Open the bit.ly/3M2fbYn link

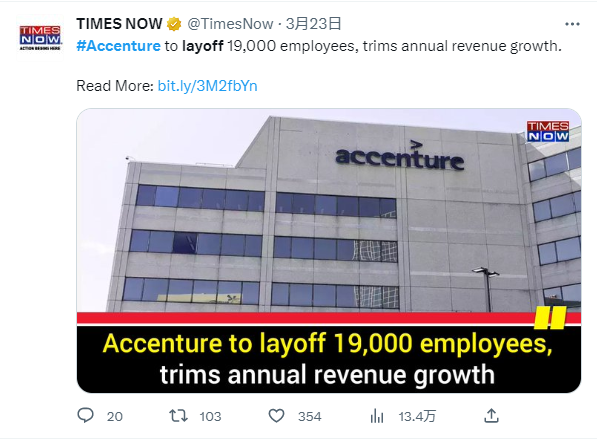coord(208,86)
